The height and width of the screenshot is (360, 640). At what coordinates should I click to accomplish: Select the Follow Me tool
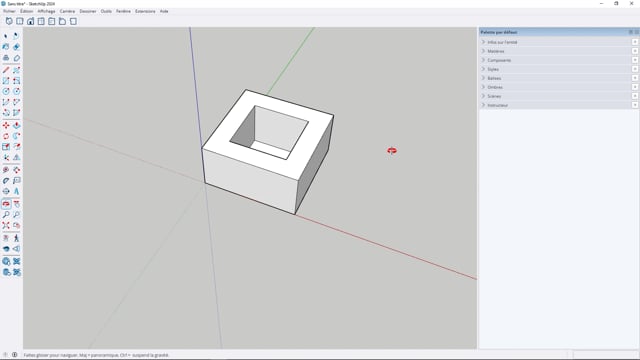[16, 136]
